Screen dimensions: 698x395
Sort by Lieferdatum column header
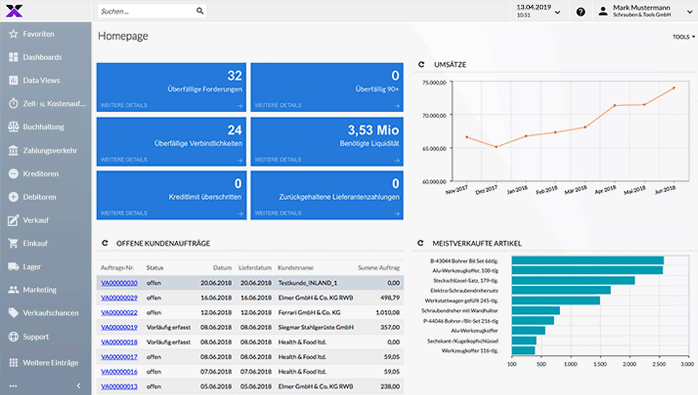pos(255,268)
